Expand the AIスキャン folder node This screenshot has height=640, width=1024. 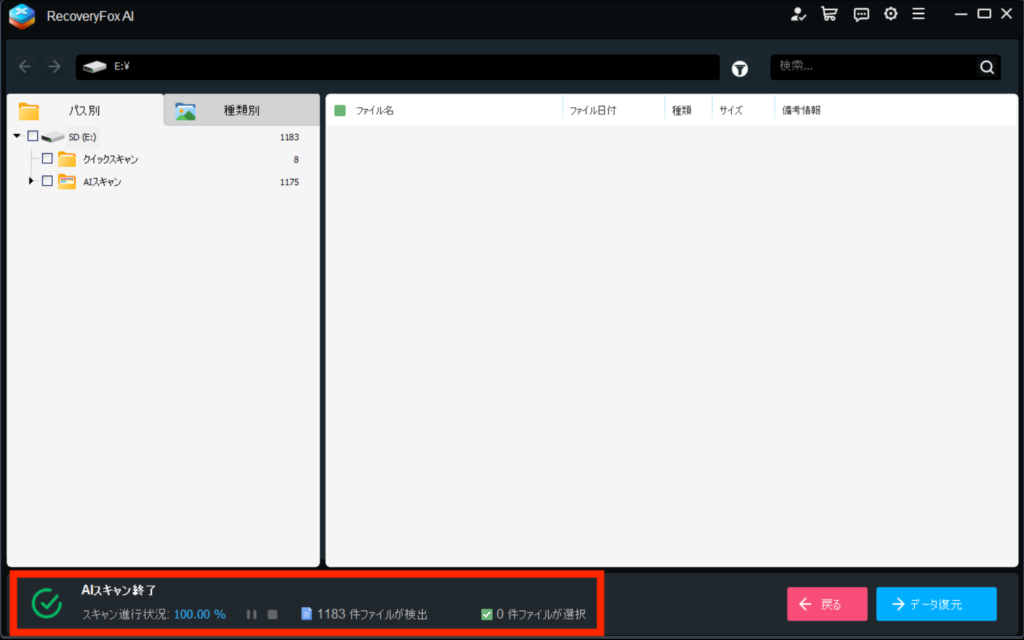coord(32,181)
